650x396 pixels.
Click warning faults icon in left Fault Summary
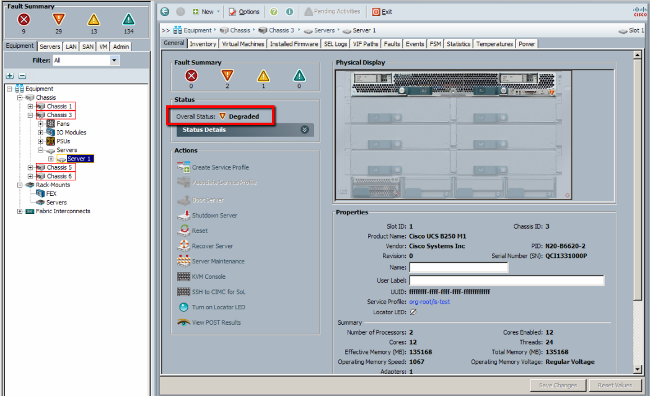(129, 19)
